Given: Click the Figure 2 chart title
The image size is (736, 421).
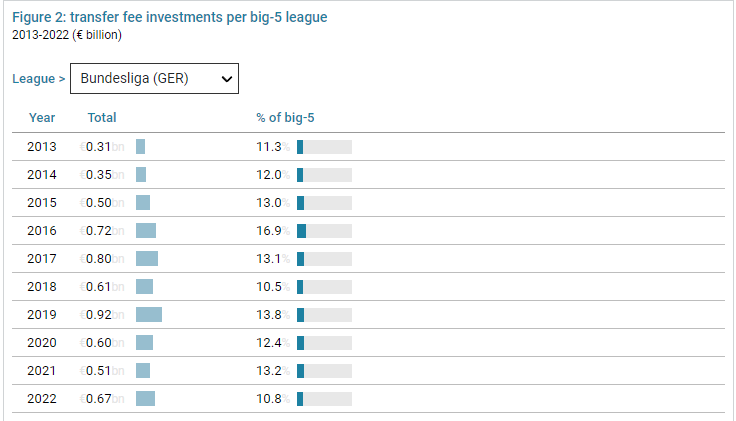Looking at the screenshot, I should [x=169, y=18].
